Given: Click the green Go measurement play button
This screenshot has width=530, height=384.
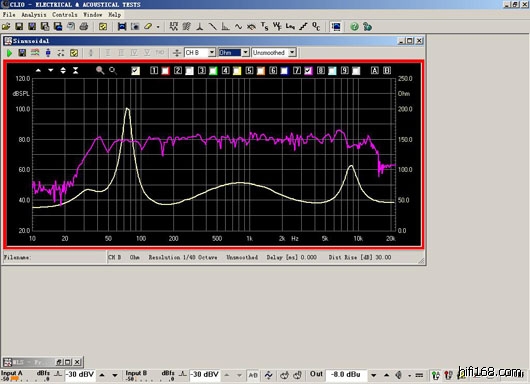Looking at the screenshot, I should [9, 53].
